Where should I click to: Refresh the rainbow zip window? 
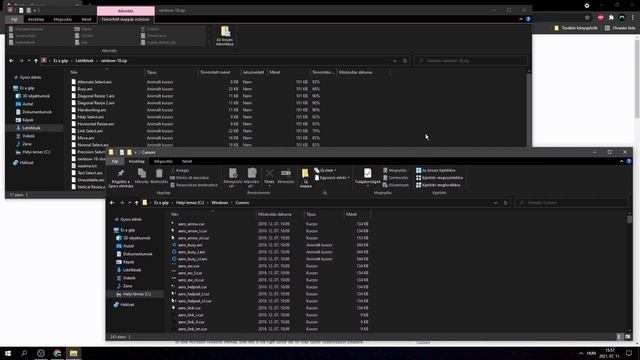point(405,61)
